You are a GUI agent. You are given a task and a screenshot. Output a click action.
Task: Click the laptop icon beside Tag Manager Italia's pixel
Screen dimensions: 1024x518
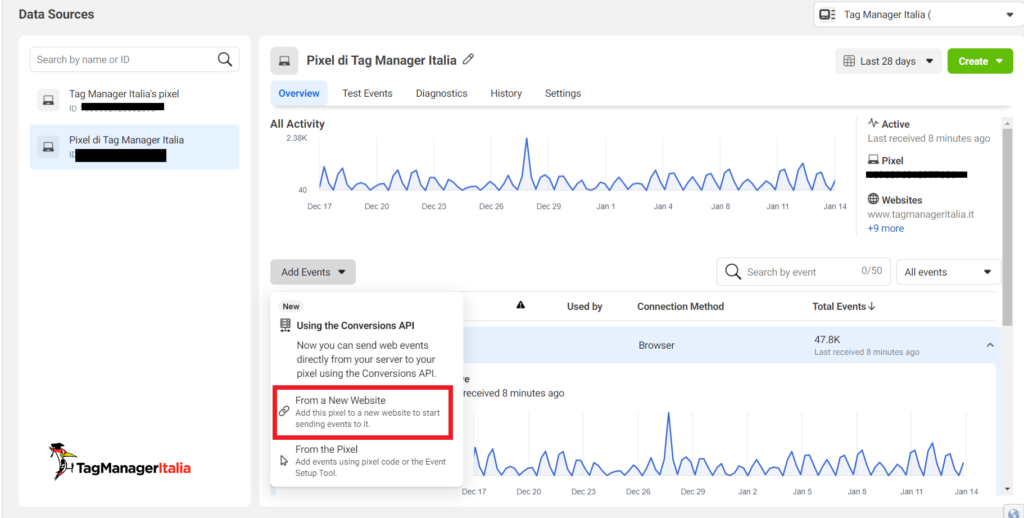(x=48, y=100)
